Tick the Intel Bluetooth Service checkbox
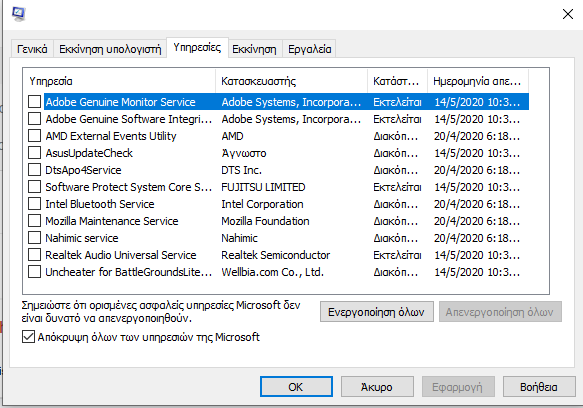The image size is (583, 408). pyautogui.click(x=35, y=204)
